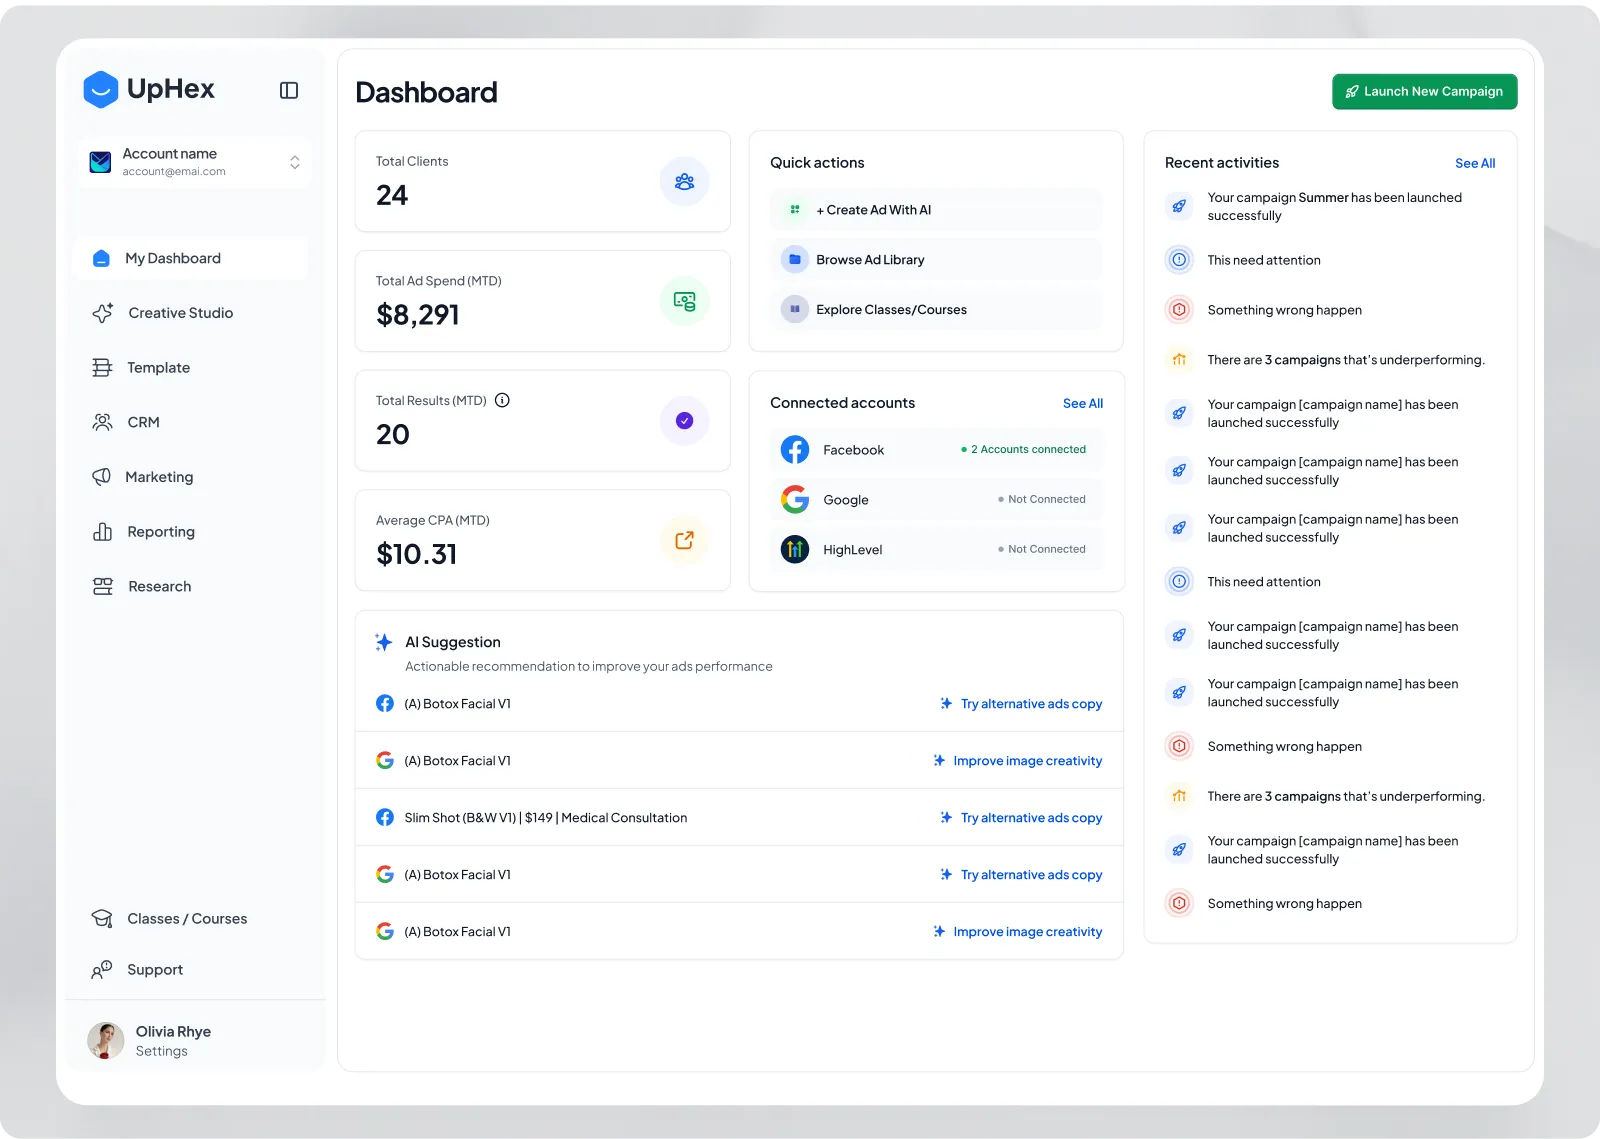Click the UpHex hexagon logo icon
Viewport: 1600px width, 1139px height.
(100, 89)
